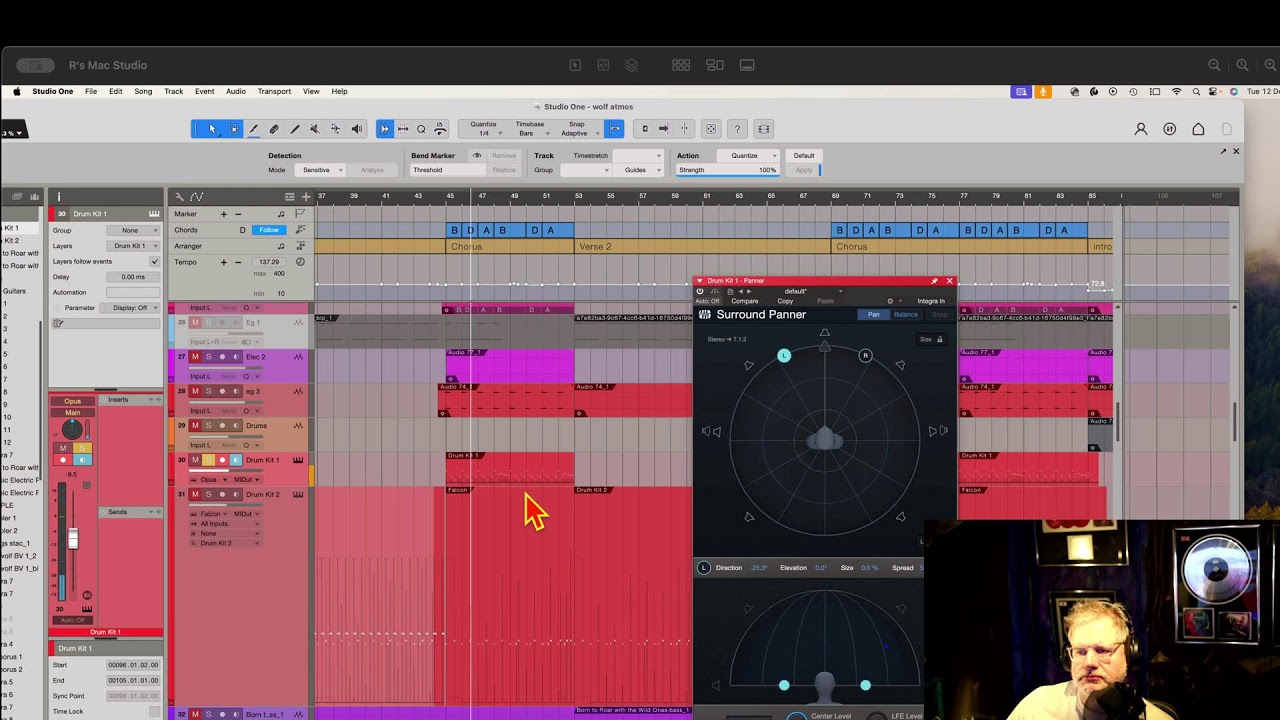Open the home start page icon
Viewport: 1280px width, 720px height.
(1198, 129)
